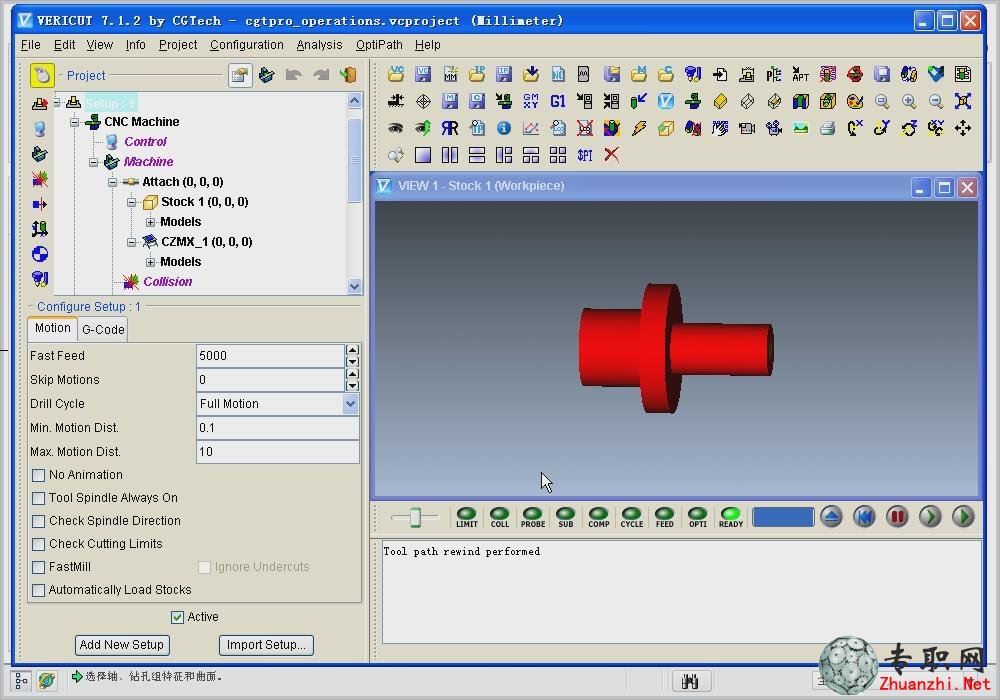This screenshot has height=700, width=1000.
Task: Select the Motion tab
Action: (53, 328)
